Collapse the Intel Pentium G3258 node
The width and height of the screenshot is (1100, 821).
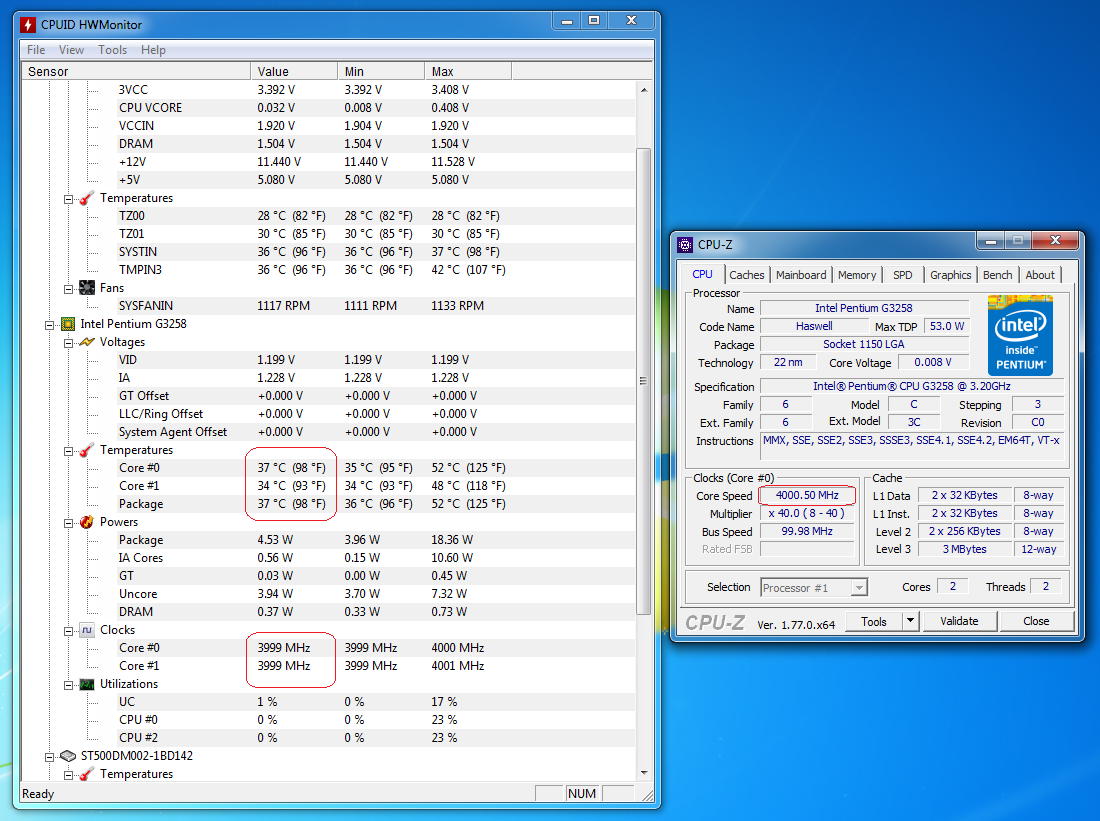pyautogui.click(x=49, y=325)
